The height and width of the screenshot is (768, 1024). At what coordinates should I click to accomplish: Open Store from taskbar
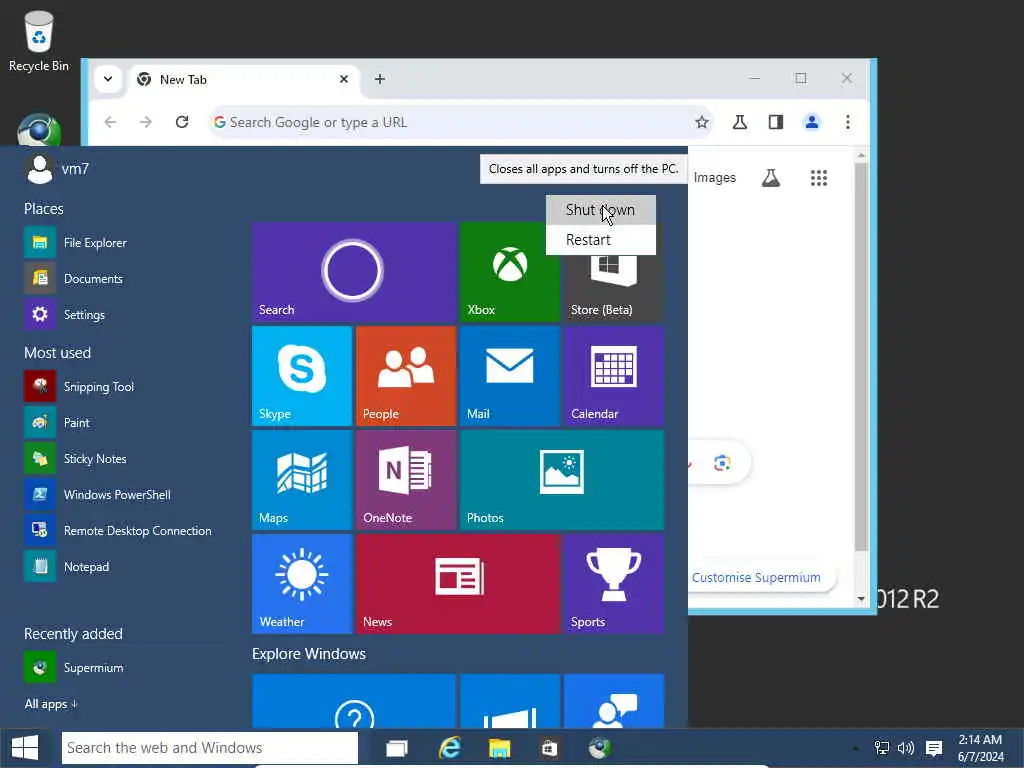[549, 748]
